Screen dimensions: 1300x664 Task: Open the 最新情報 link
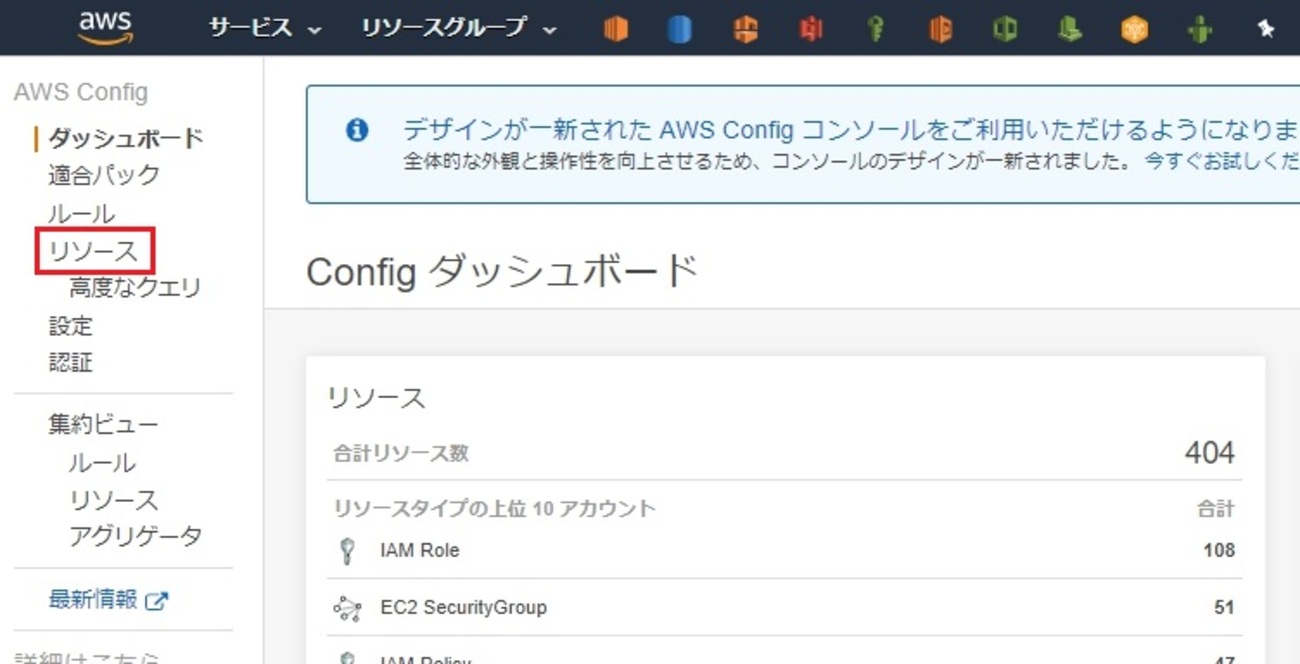pos(93,600)
